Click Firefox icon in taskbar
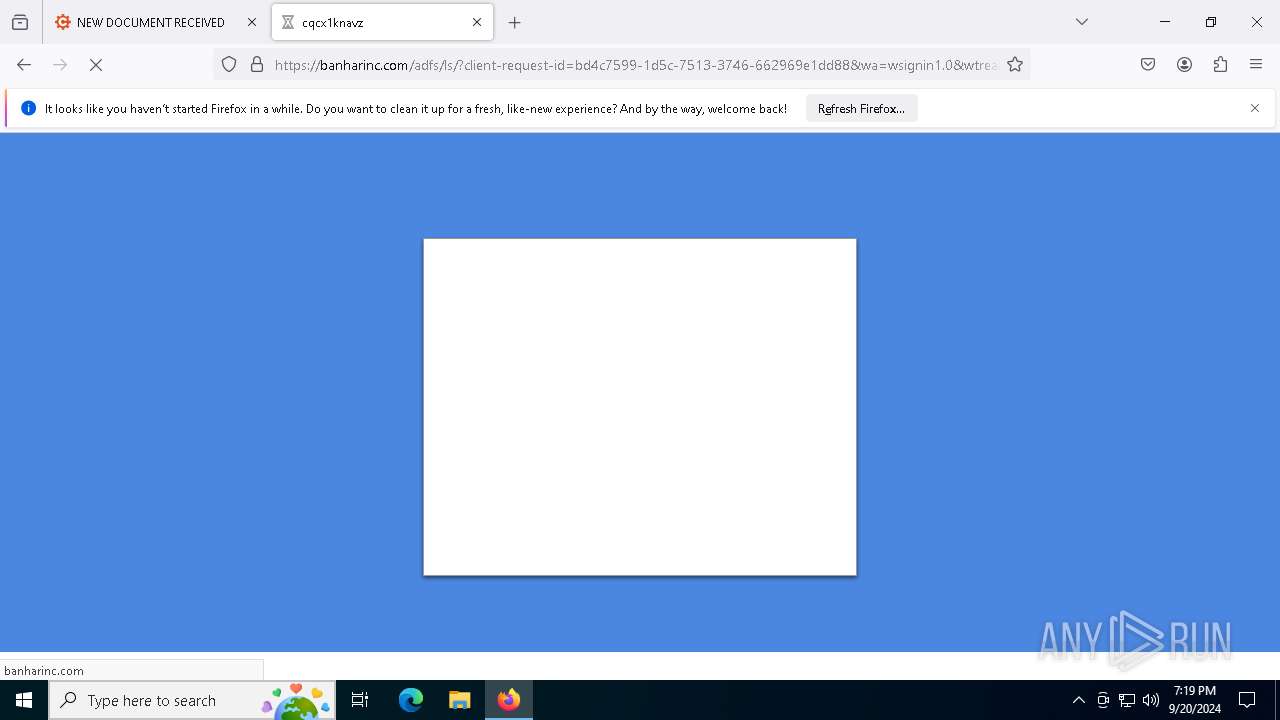 pyautogui.click(x=509, y=700)
